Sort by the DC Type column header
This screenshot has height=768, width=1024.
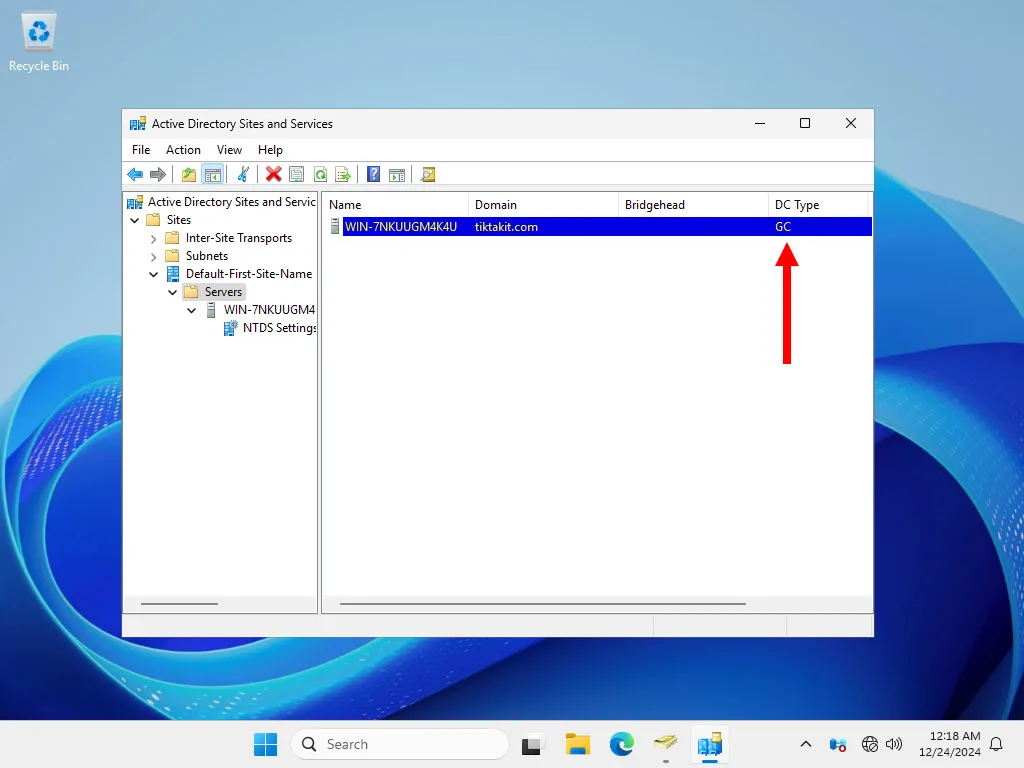797,205
